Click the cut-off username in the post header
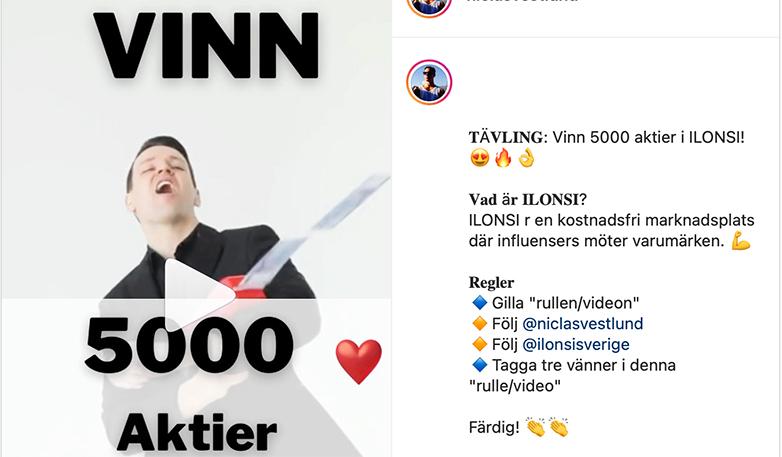 point(522,1)
